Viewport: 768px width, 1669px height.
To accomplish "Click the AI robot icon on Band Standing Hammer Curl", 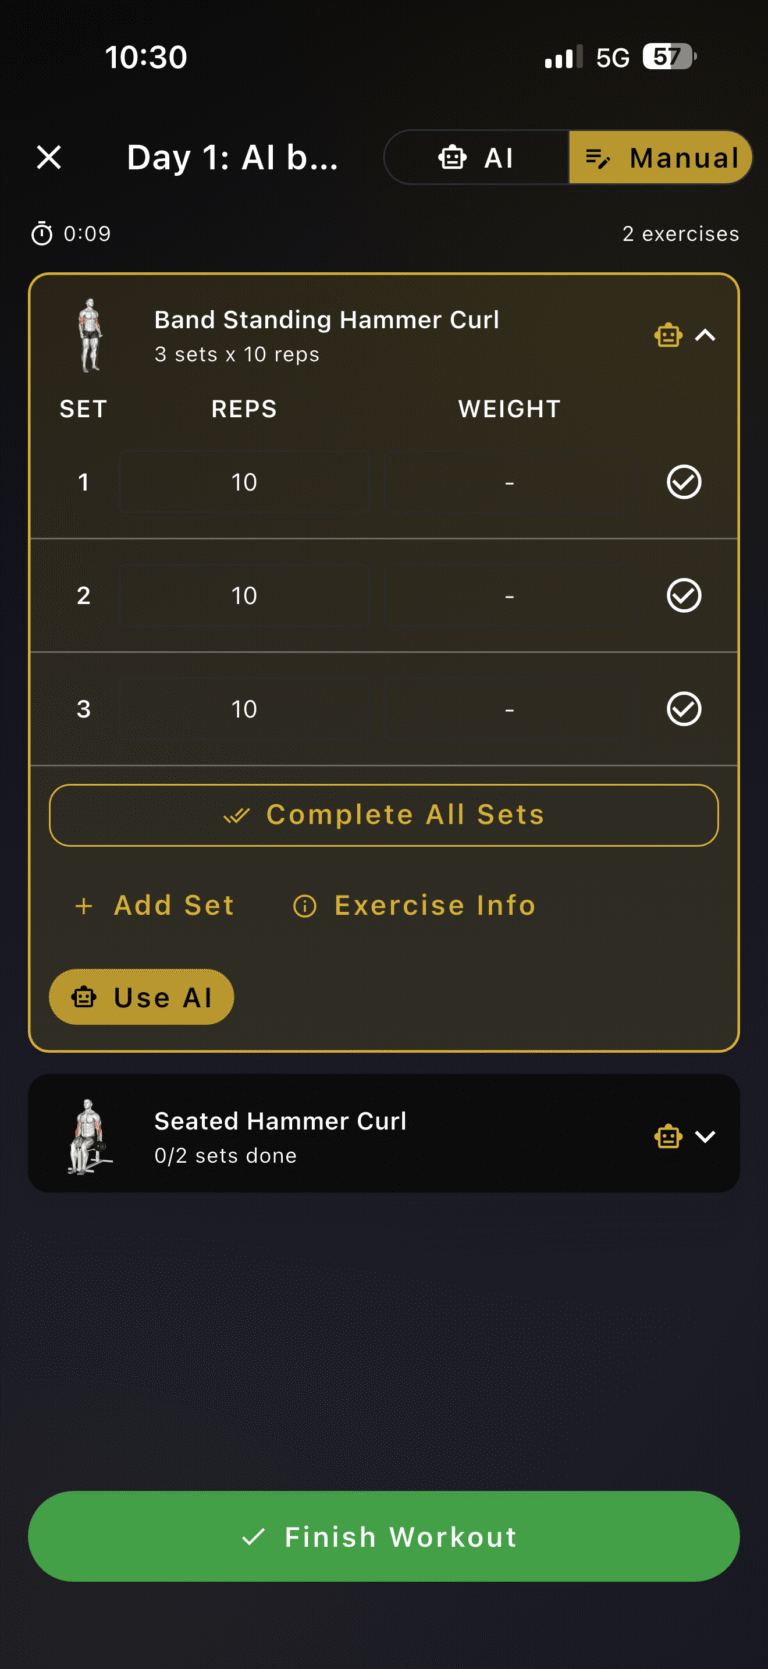I will 667,335.
